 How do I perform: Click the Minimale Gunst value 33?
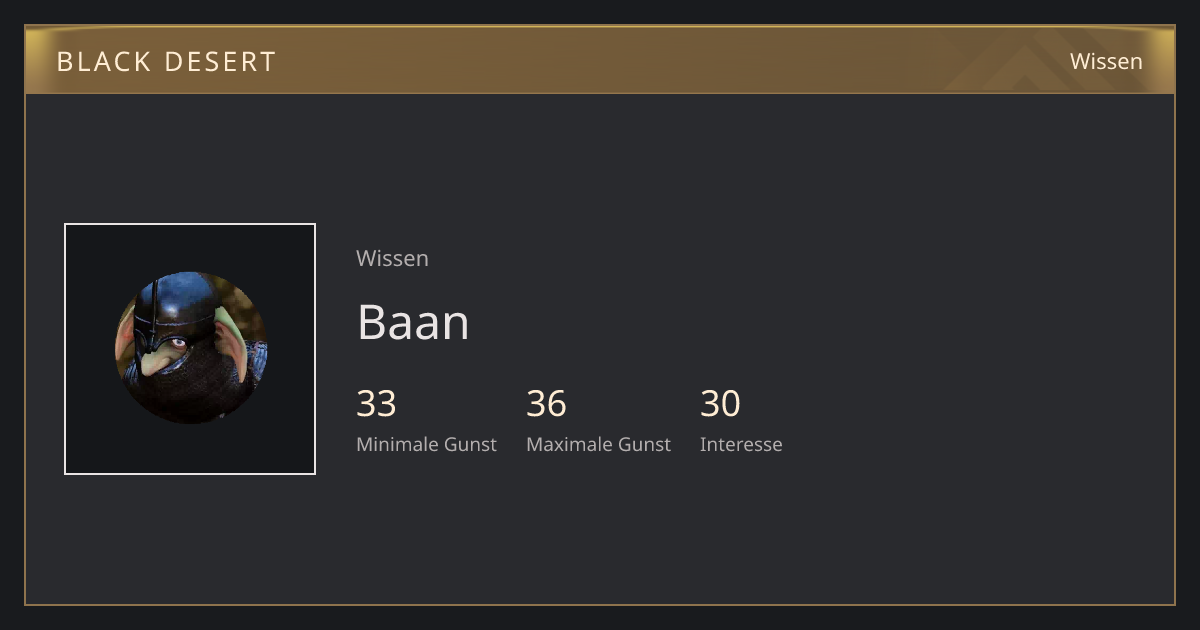click(376, 404)
